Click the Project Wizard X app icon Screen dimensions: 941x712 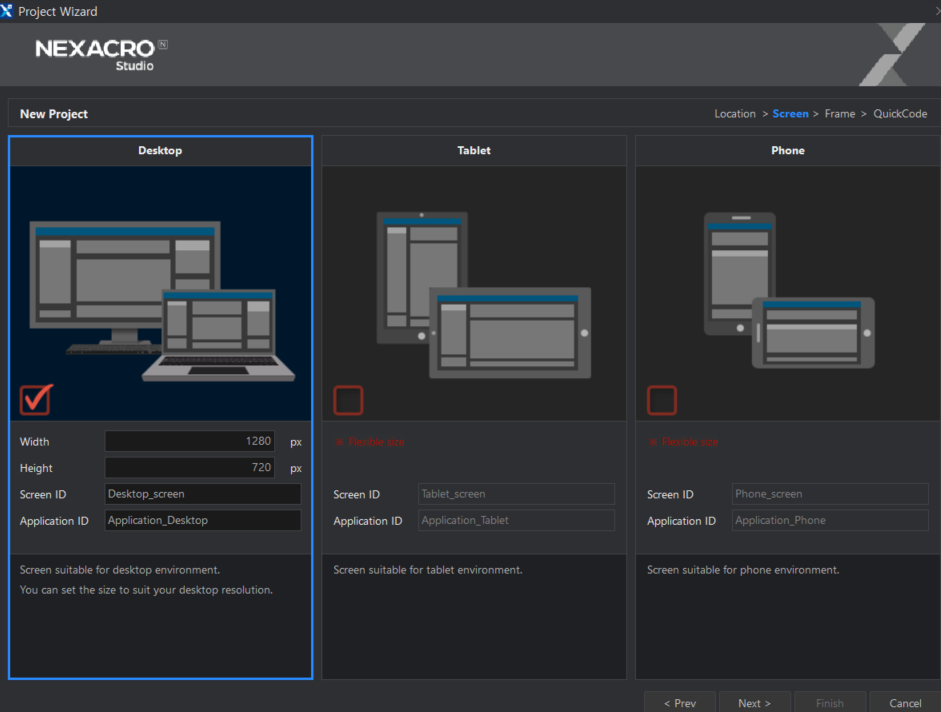[6, 11]
